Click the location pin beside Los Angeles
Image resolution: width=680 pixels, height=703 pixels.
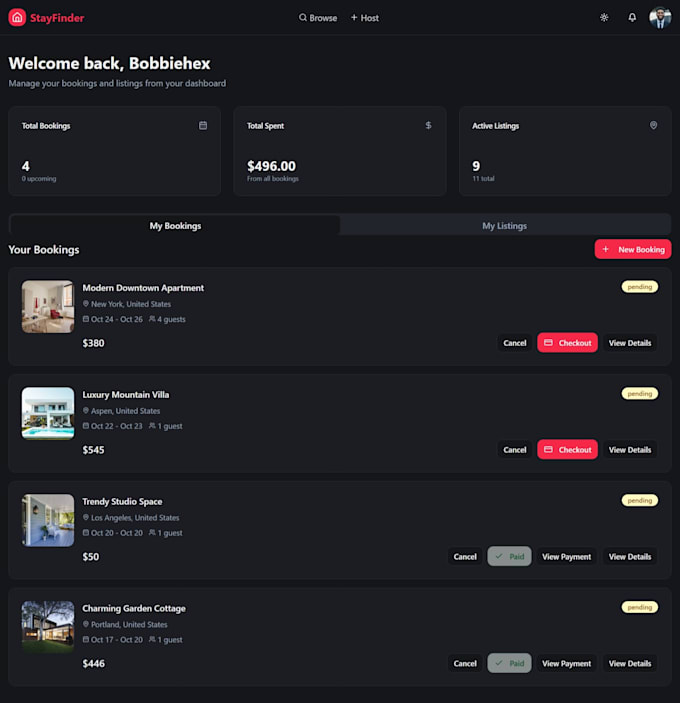click(86, 517)
